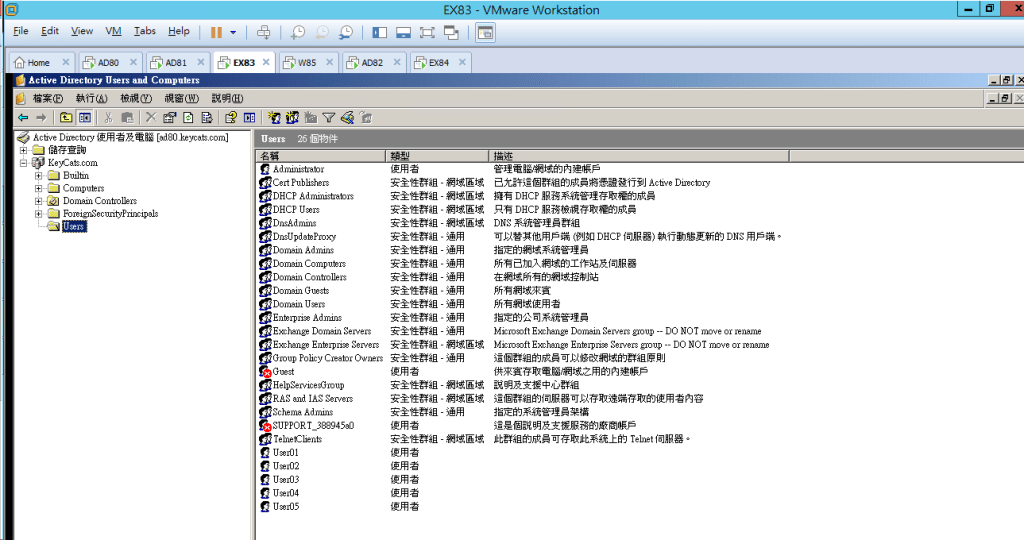Sort list by 名稱 column header
1024x540 pixels.
click(x=320, y=156)
